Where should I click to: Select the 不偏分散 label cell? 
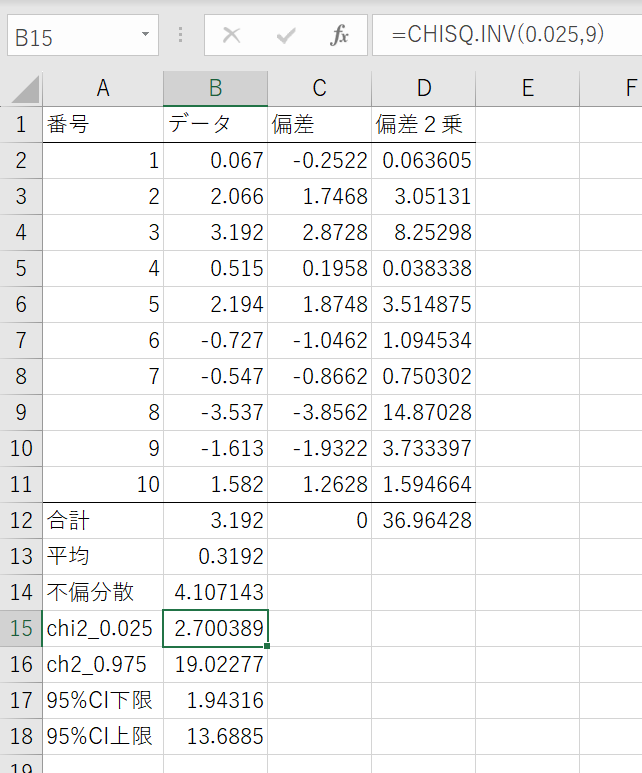[x=103, y=593]
